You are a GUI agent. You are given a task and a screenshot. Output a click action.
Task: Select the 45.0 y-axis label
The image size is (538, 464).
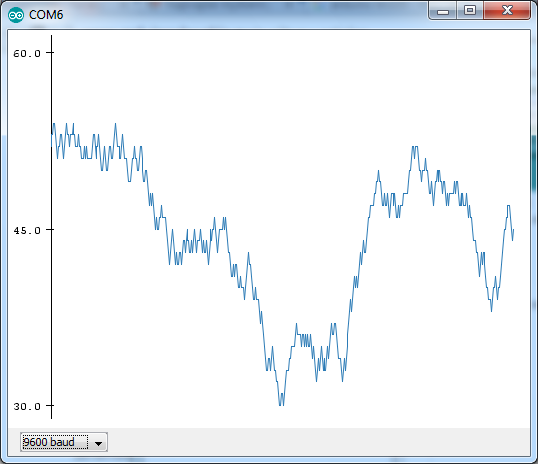click(x=27, y=230)
